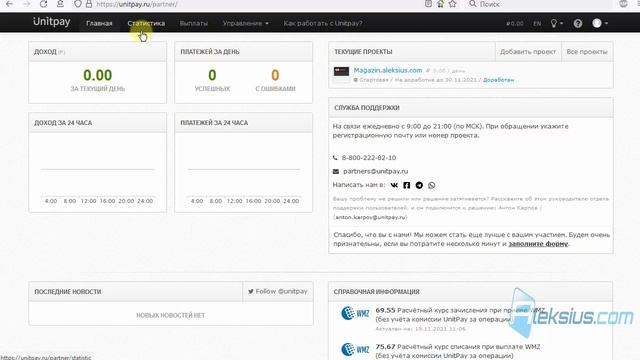Click the Доход за 24 часа chart

(98, 172)
